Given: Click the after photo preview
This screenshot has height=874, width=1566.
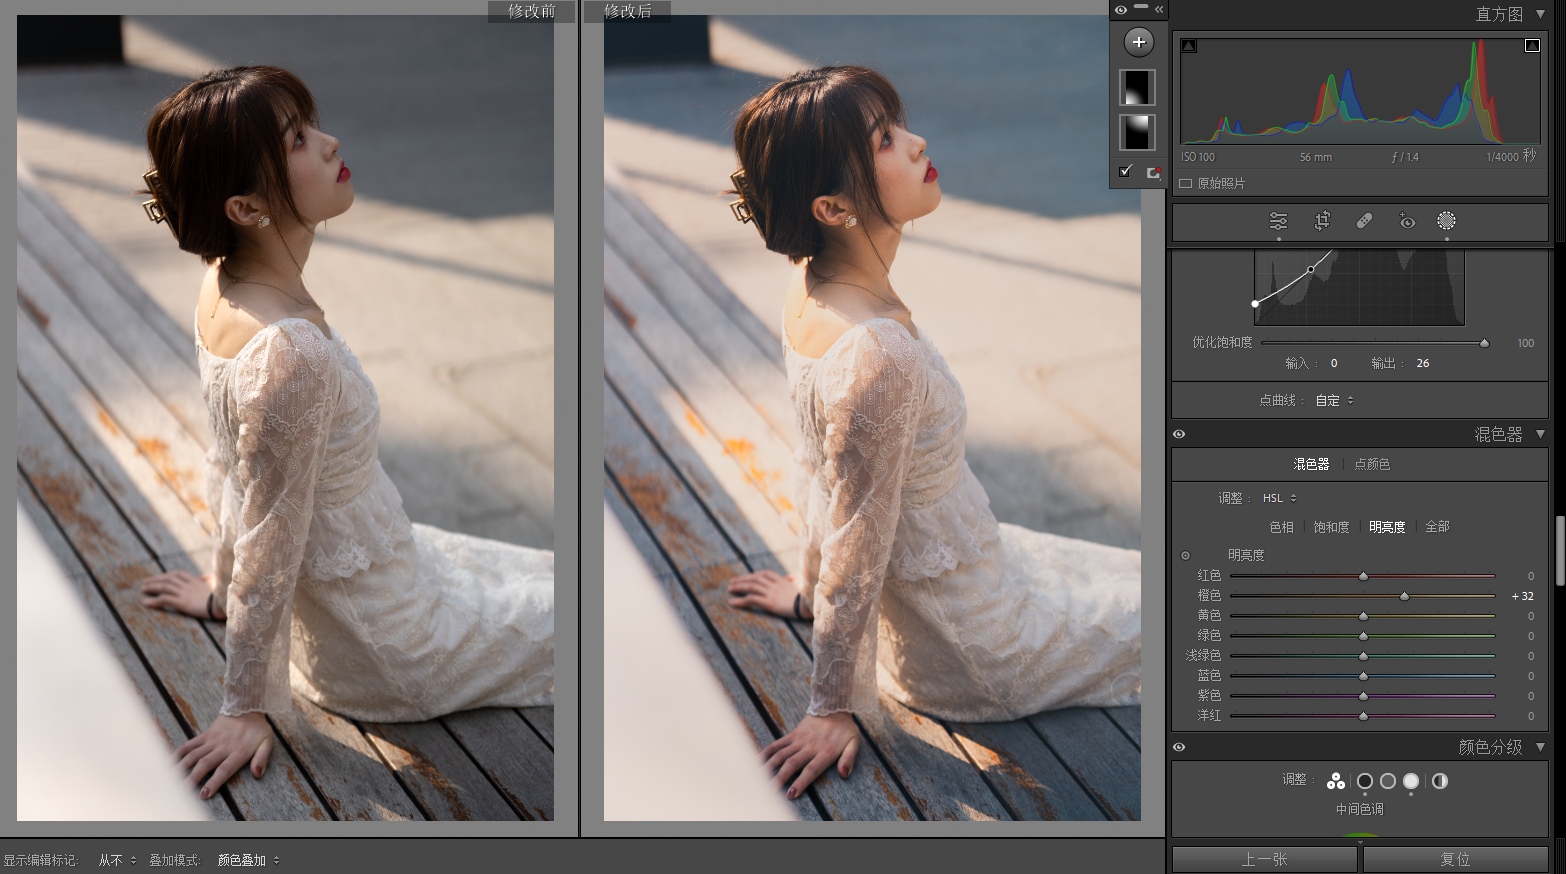Looking at the screenshot, I should 872,418.
